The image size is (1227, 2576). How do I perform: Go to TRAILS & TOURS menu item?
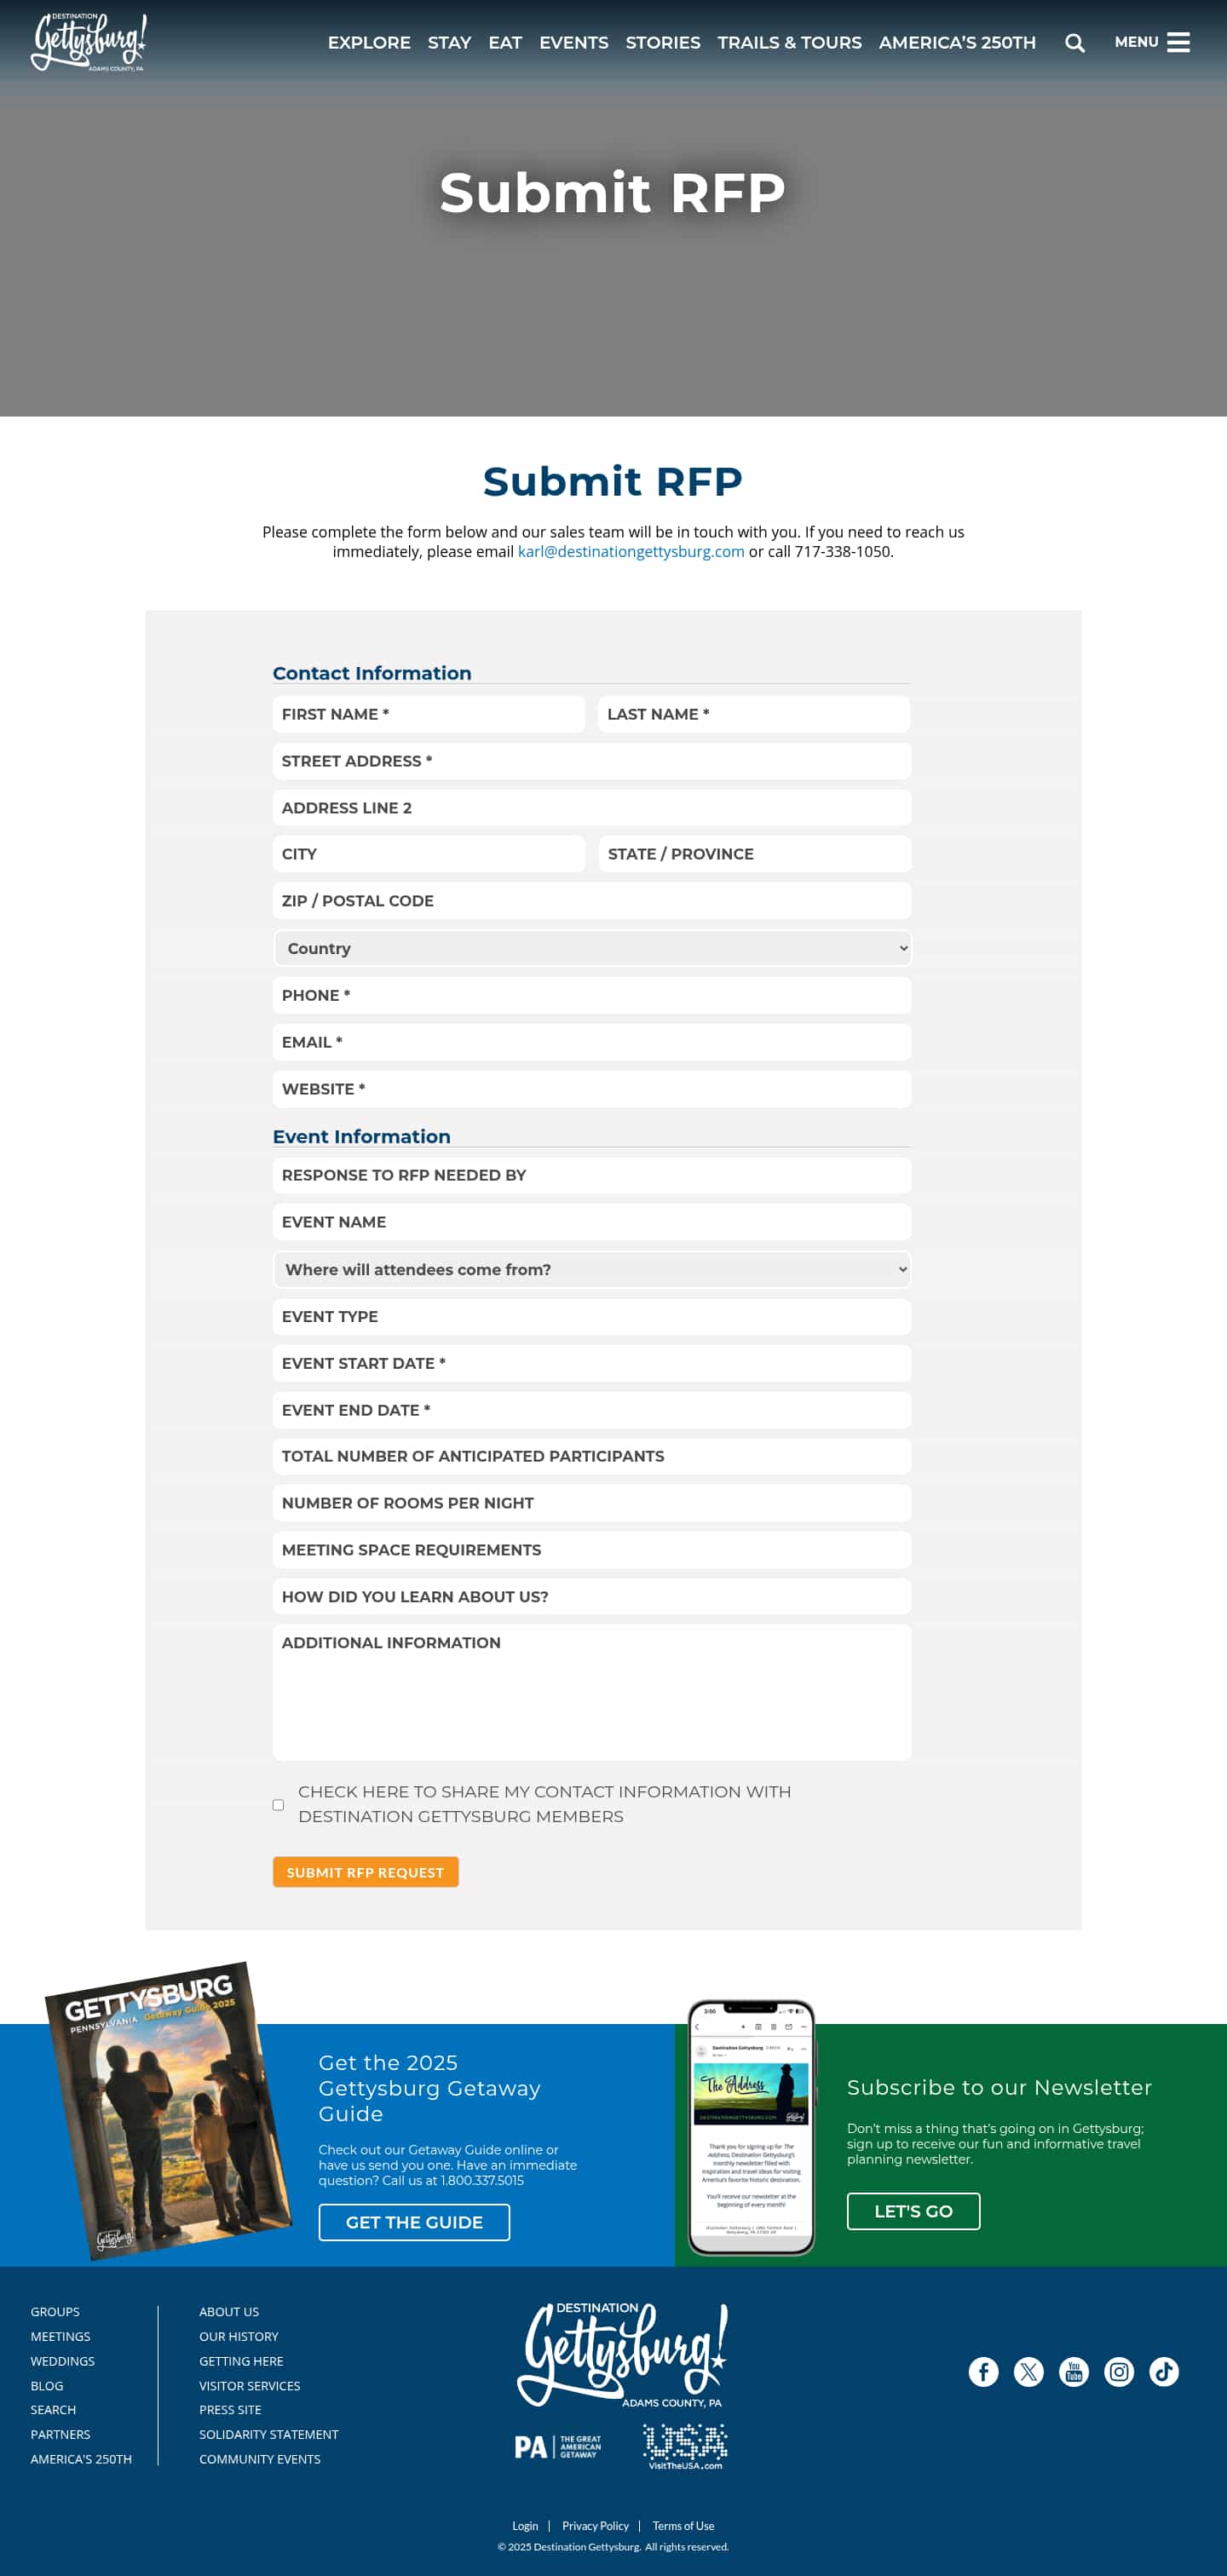point(789,43)
